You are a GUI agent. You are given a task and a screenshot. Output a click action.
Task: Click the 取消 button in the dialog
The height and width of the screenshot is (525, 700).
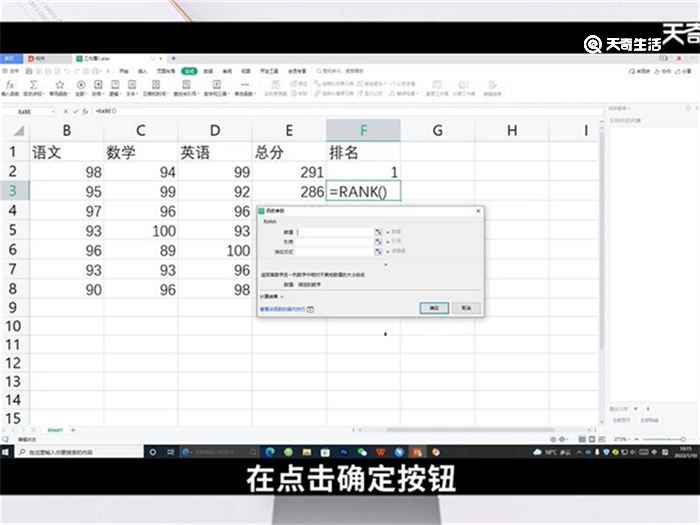(x=466, y=308)
